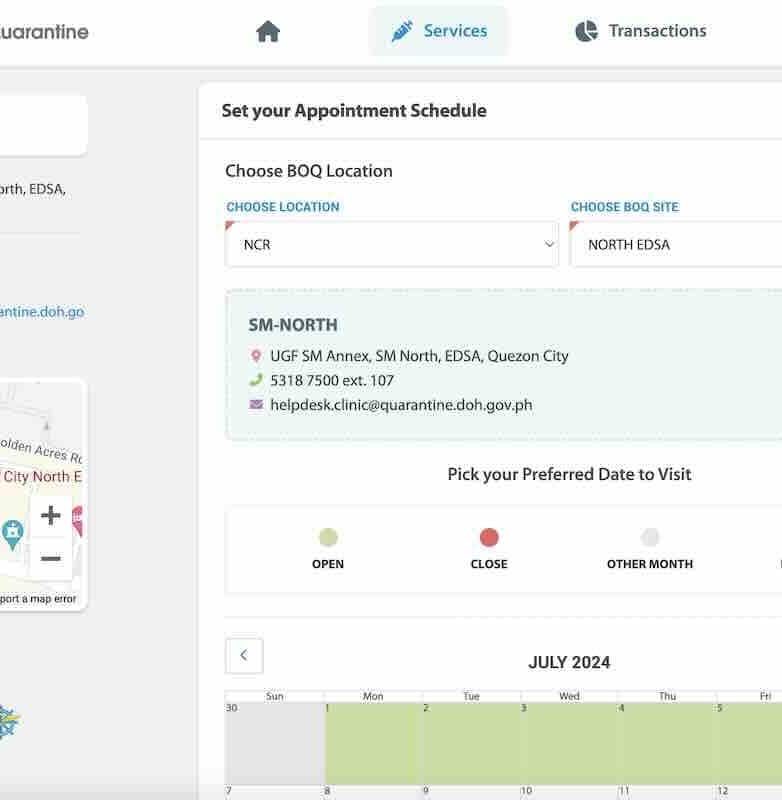Click the syringe Services icon
Image resolution: width=782 pixels, height=800 pixels.
click(x=402, y=31)
